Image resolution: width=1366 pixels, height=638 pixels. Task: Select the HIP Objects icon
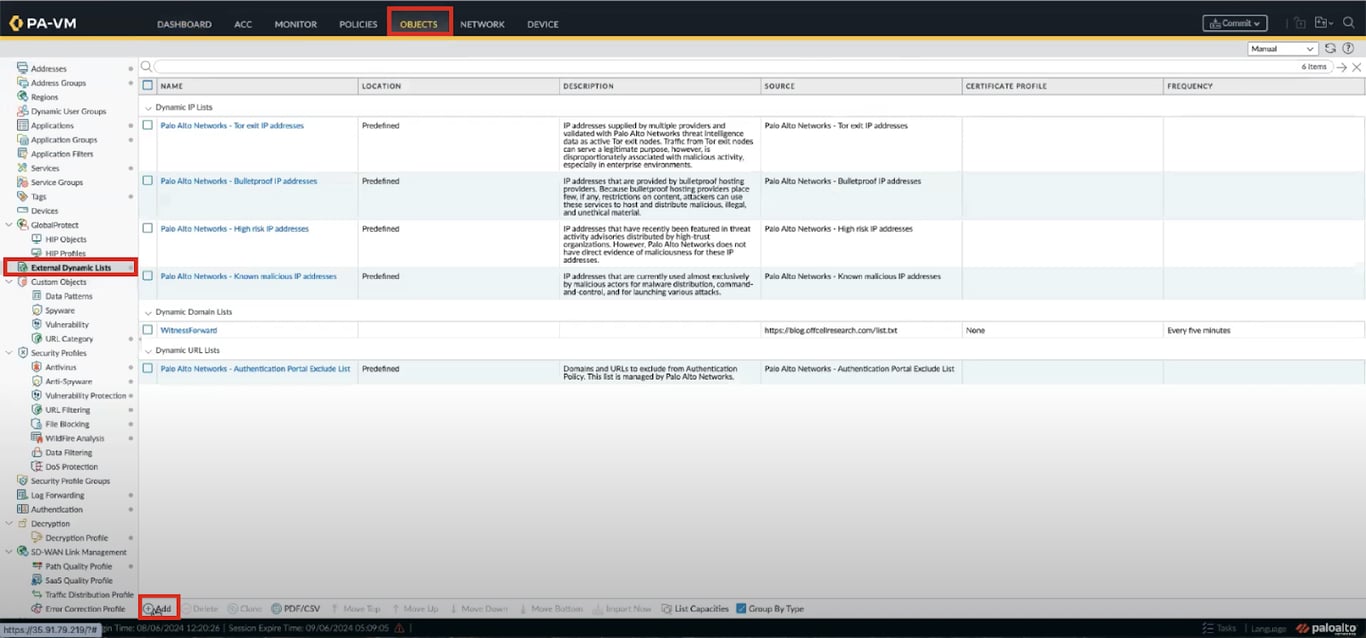(x=36, y=239)
